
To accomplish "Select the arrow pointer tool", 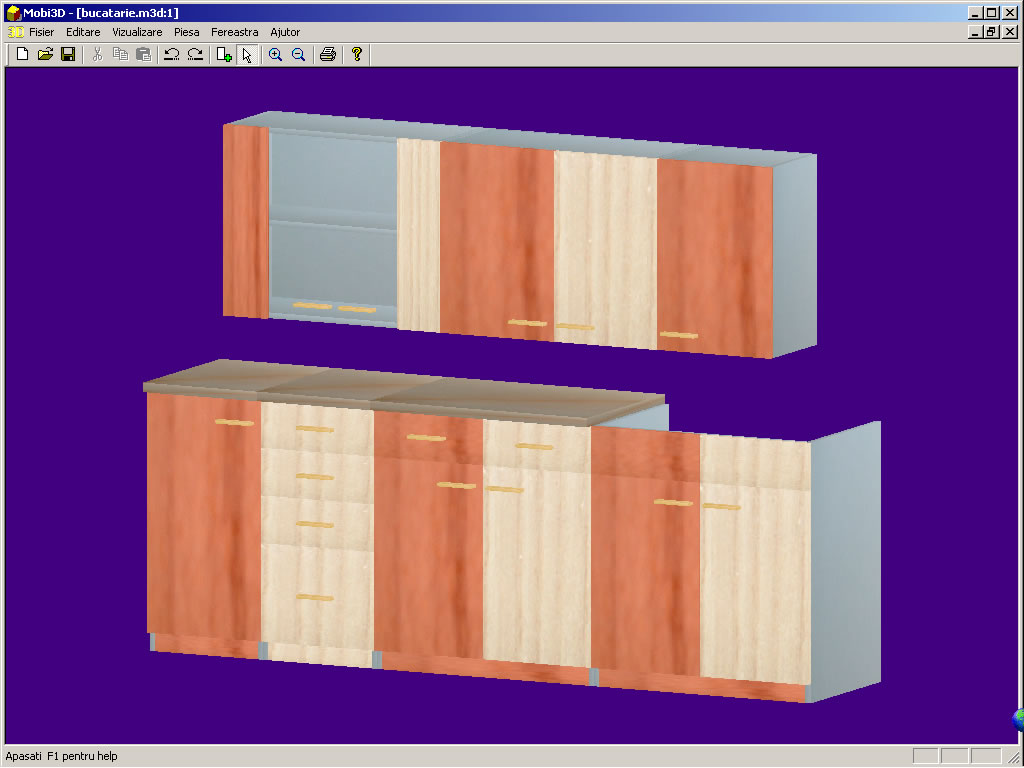I will click(247, 54).
